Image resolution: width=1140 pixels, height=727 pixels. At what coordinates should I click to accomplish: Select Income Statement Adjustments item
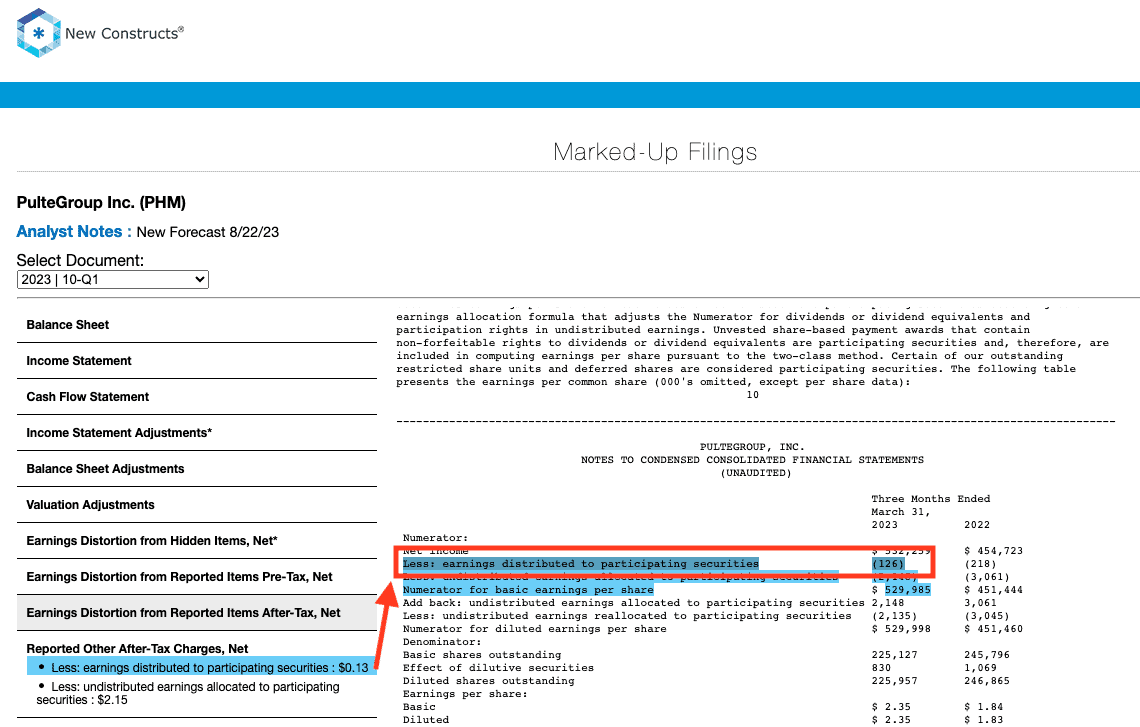click(x=196, y=433)
